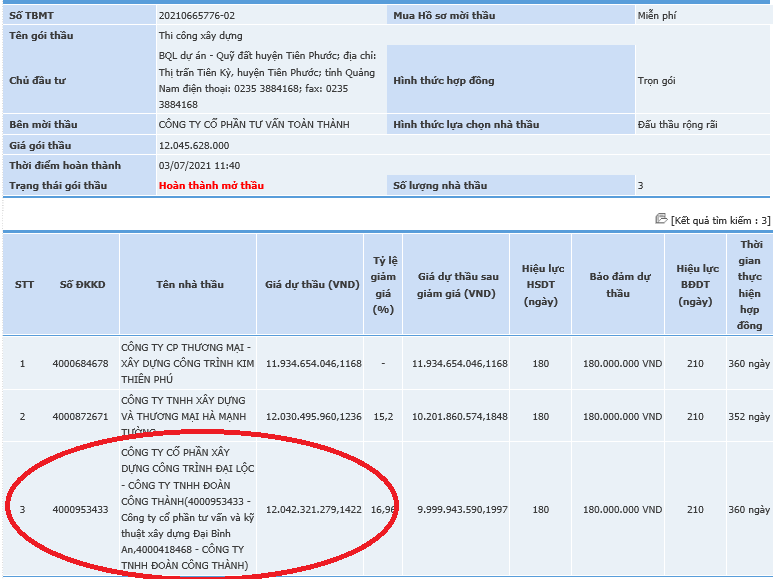774x579 pixels.
Task: Select the TBMT number 20210665776-02
Action: click(x=196, y=16)
